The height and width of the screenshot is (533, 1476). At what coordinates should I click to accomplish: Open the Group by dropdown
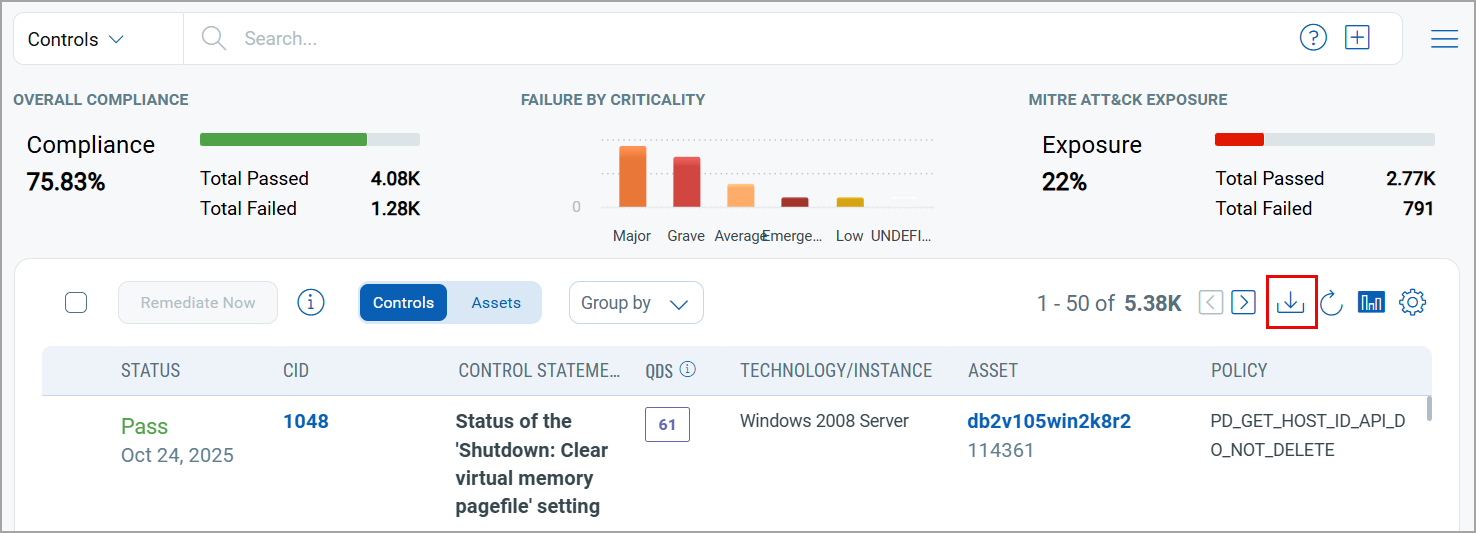[636, 303]
